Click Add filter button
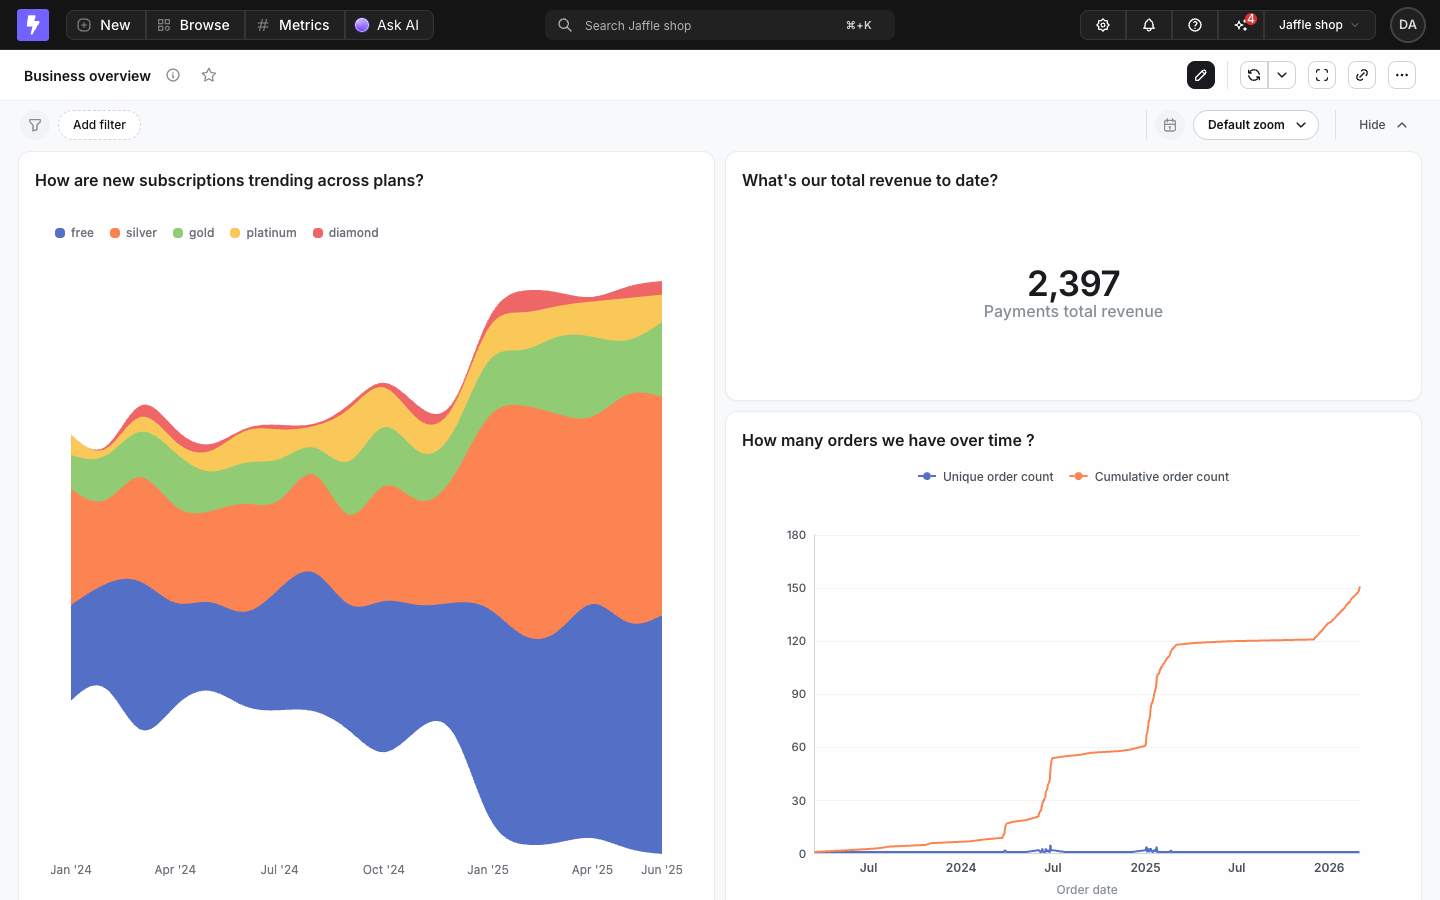This screenshot has height=900, width=1440. pyautogui.click(x=99, y=125)
